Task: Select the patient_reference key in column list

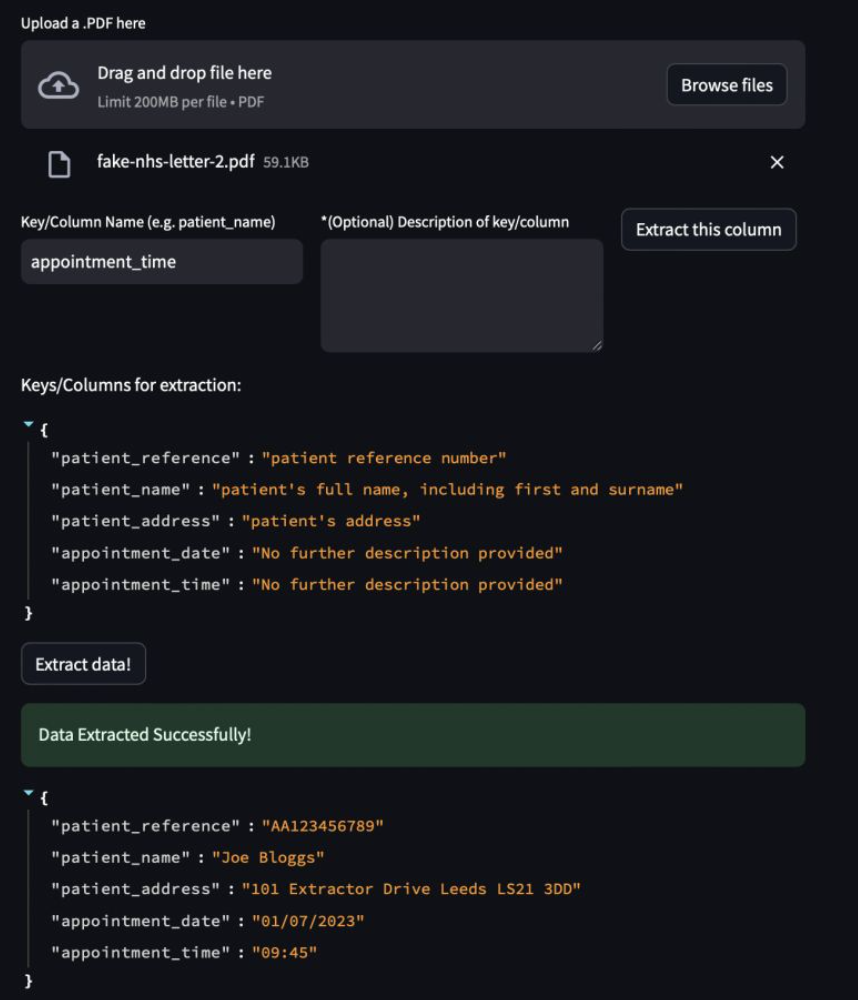Action: [x=146, y=458]
